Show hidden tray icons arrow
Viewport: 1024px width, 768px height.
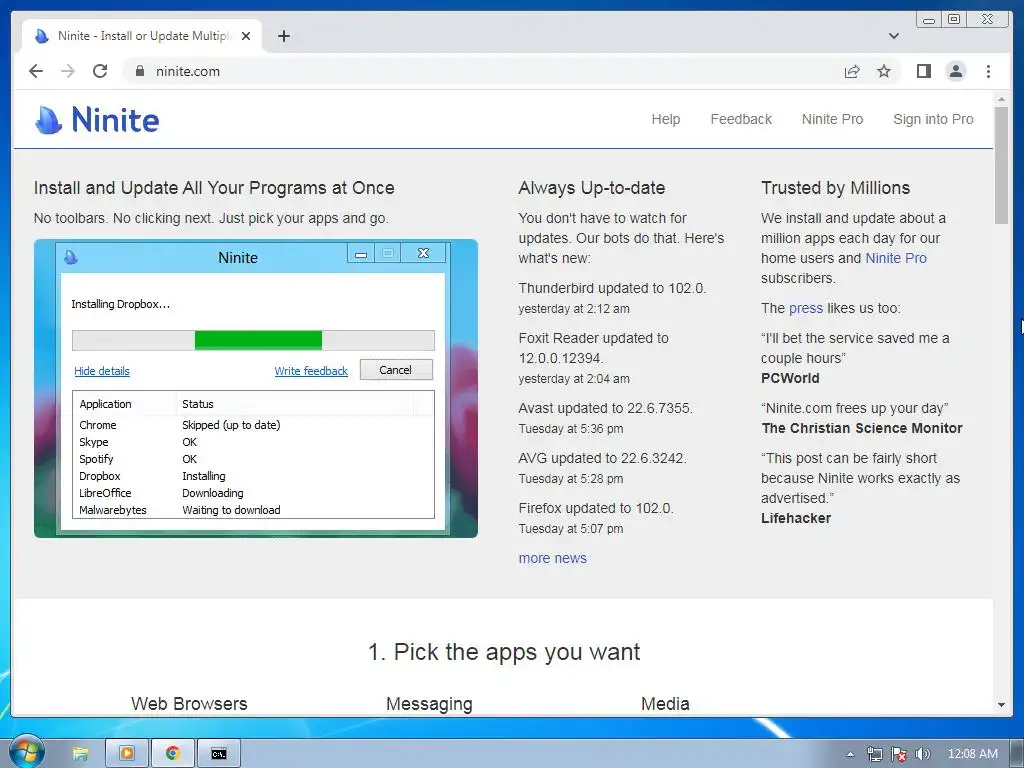click(850, 754)
